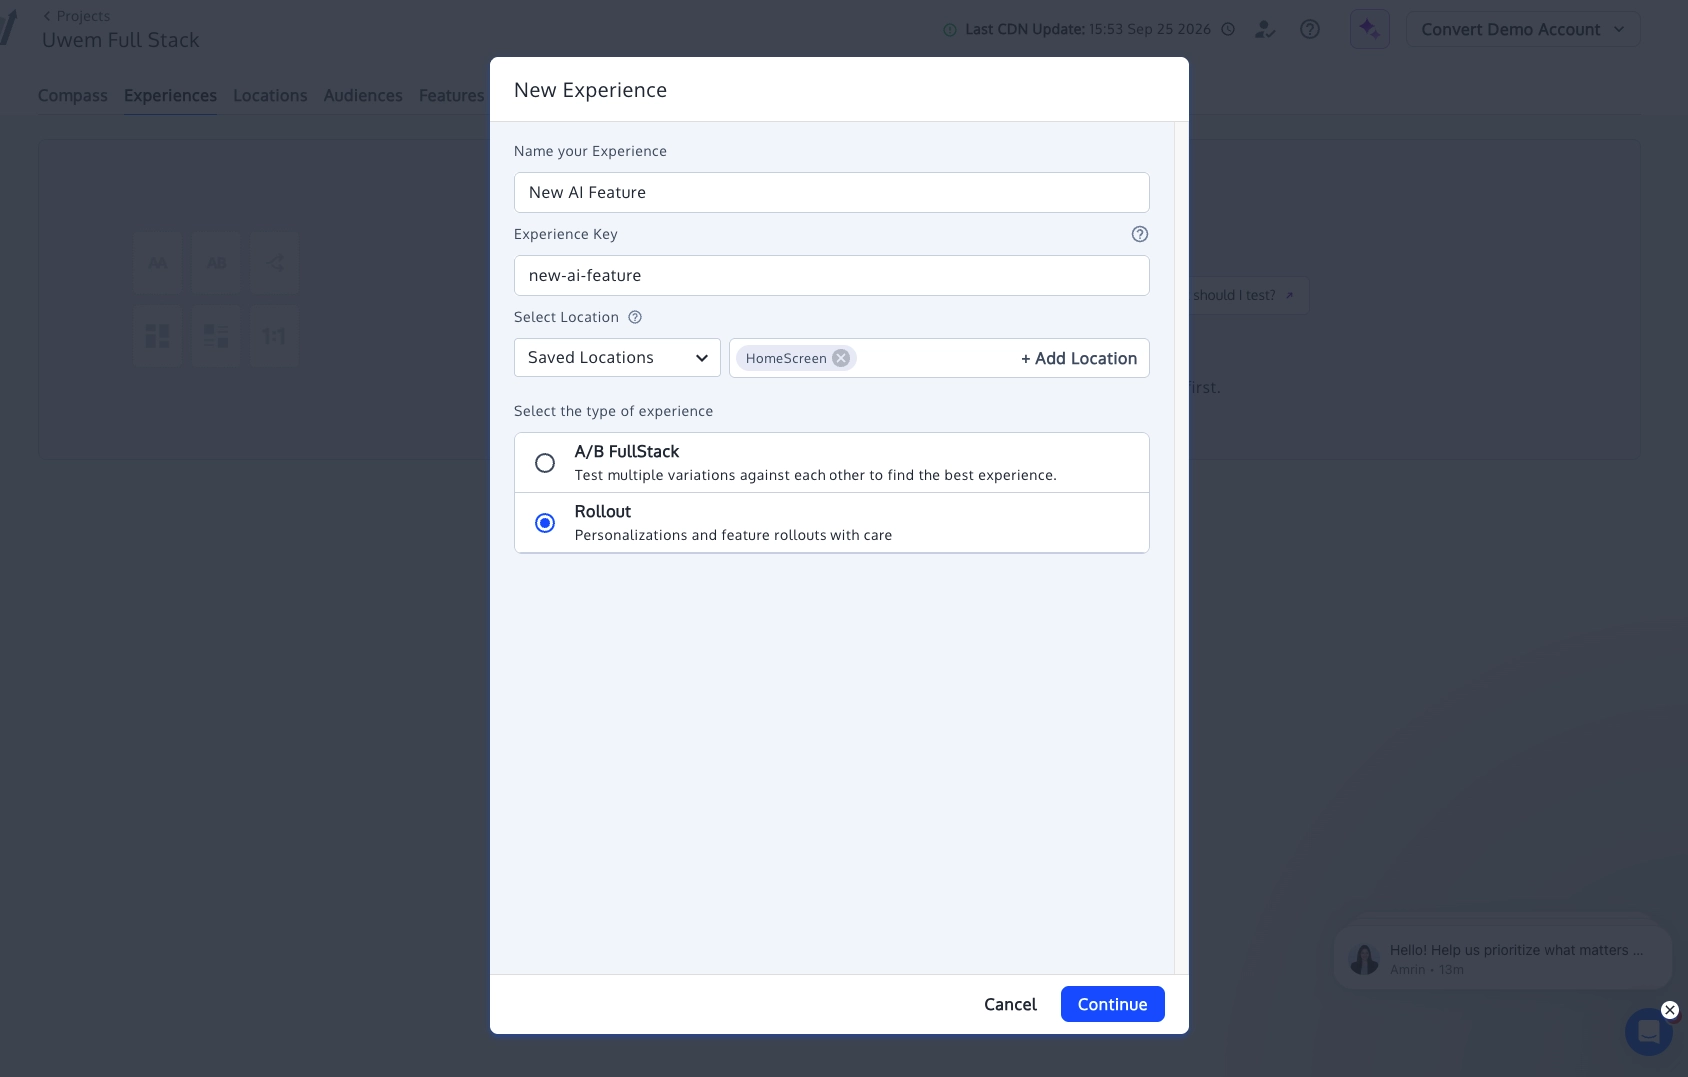Open the AI sparkle assistant icon

pyautogui.click(x=1369, y=29)
